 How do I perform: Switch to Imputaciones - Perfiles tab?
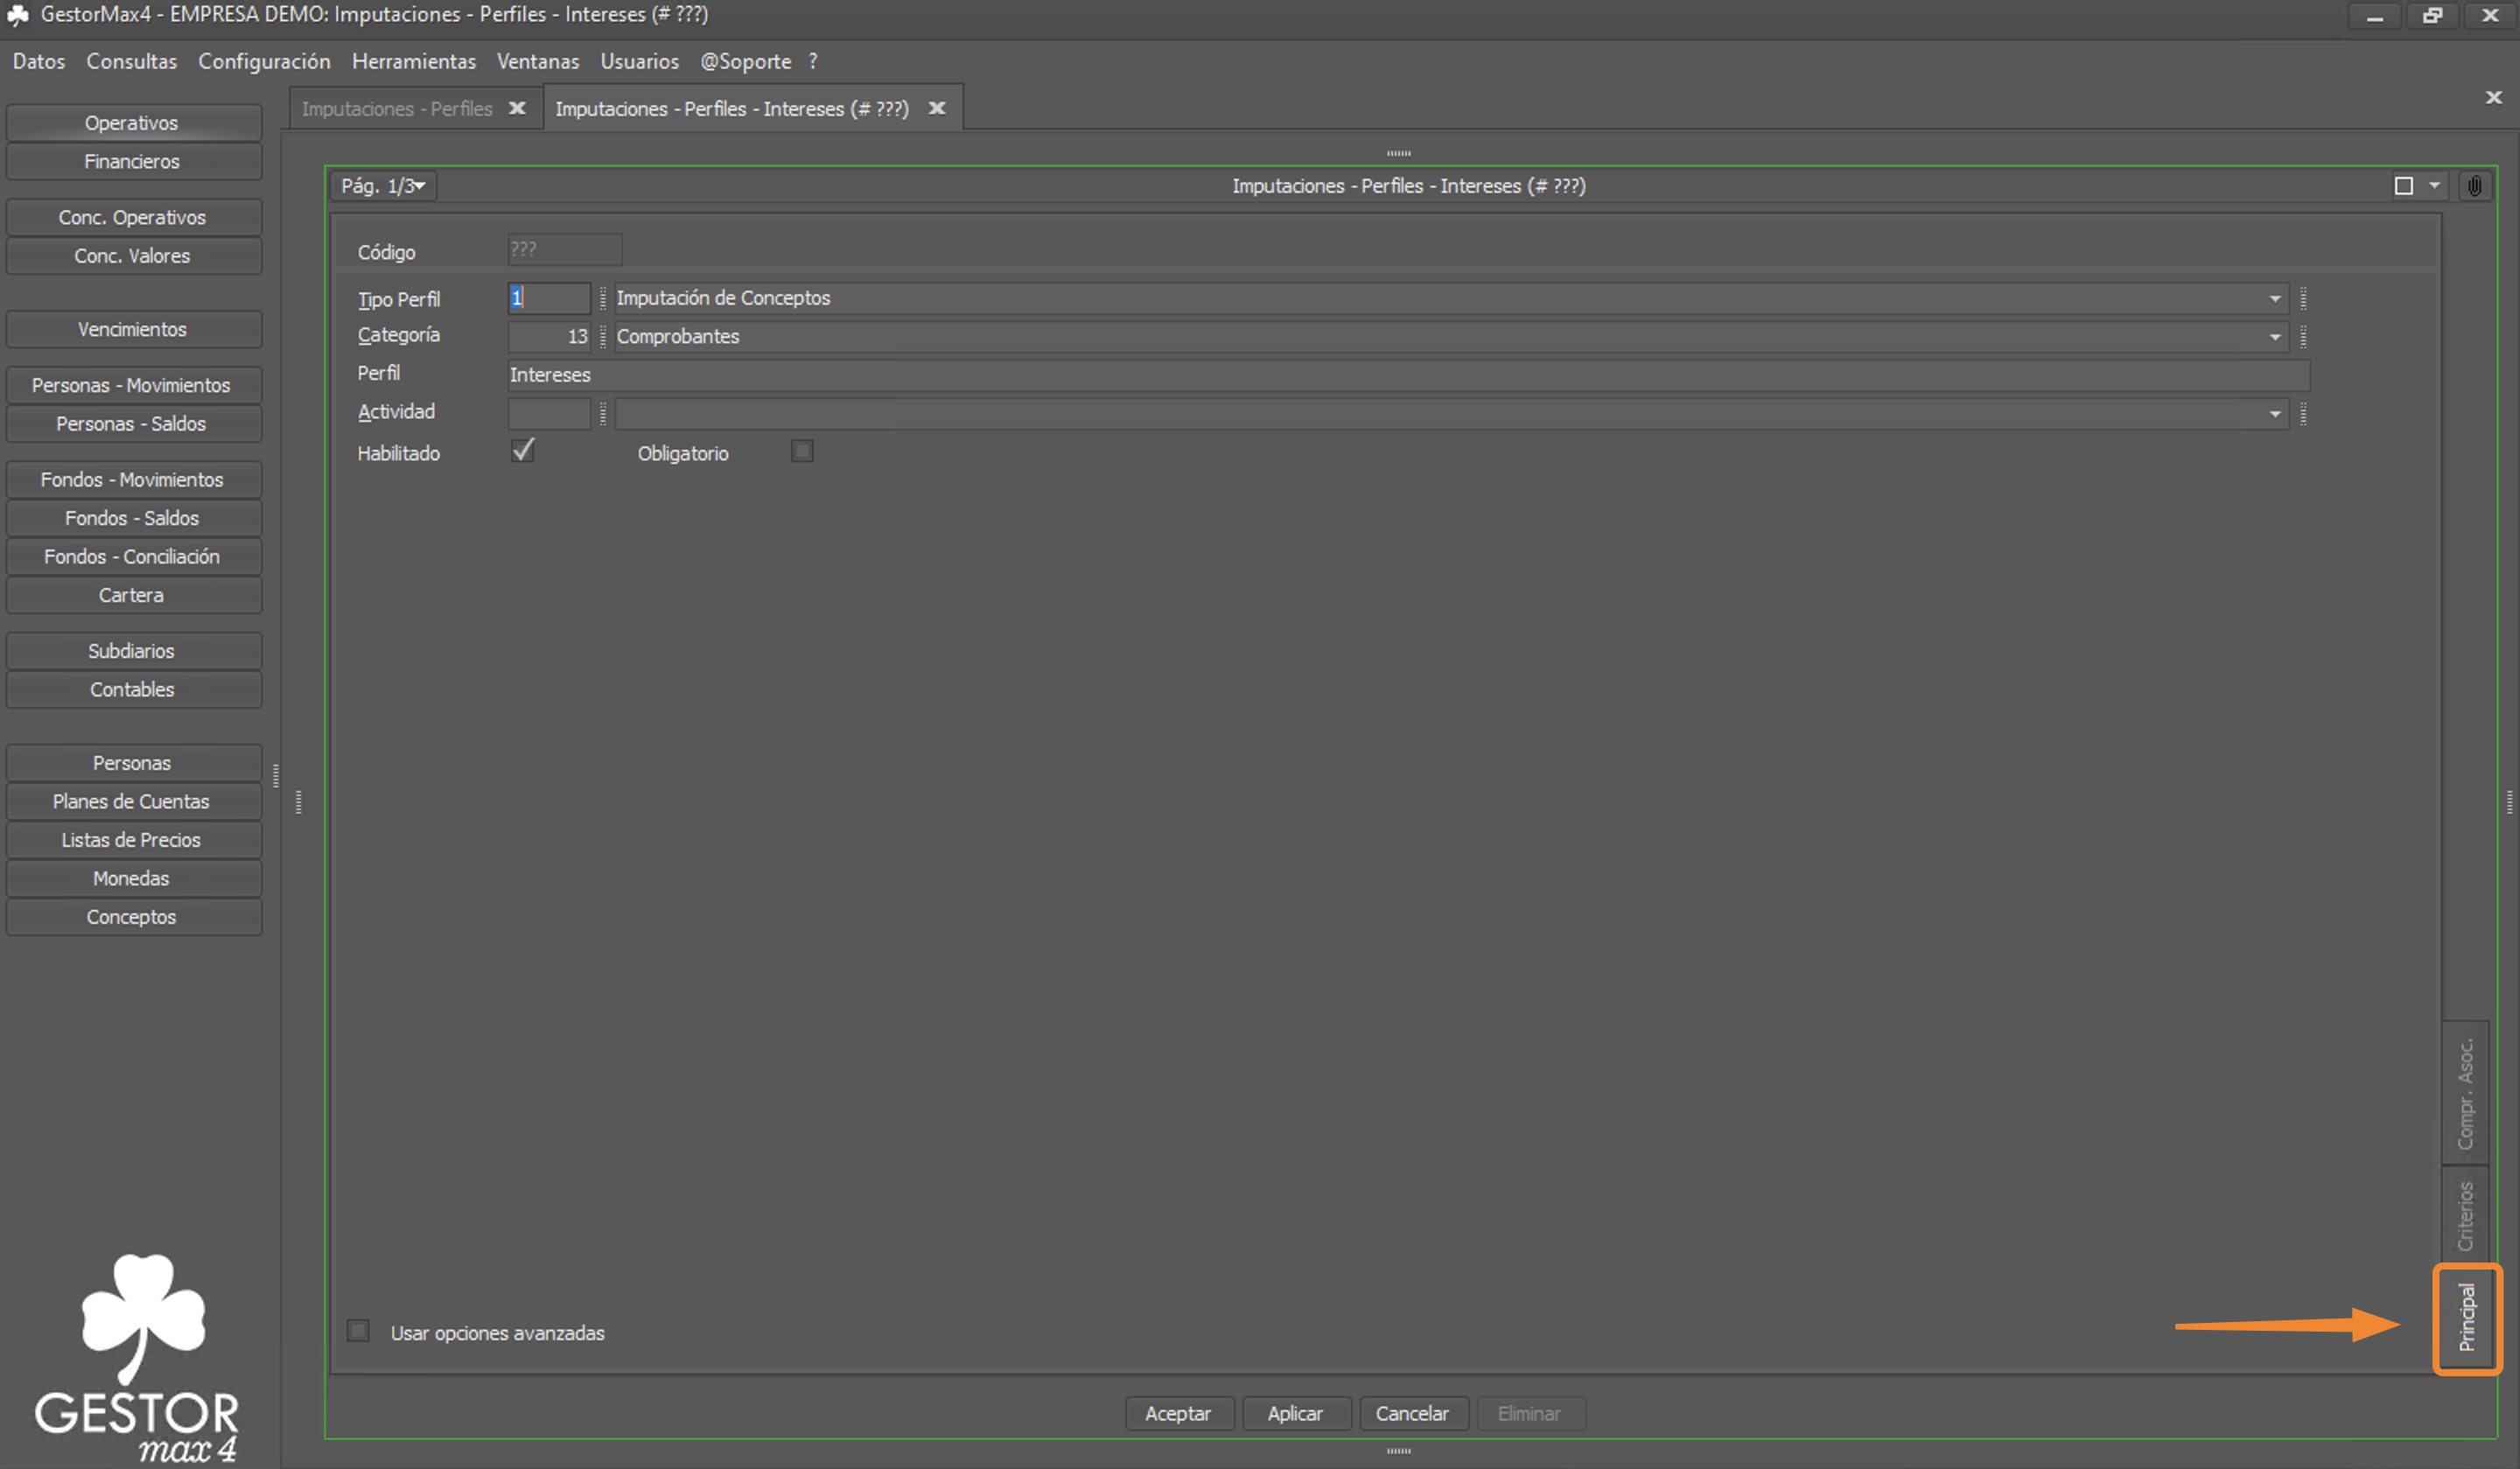397,108
